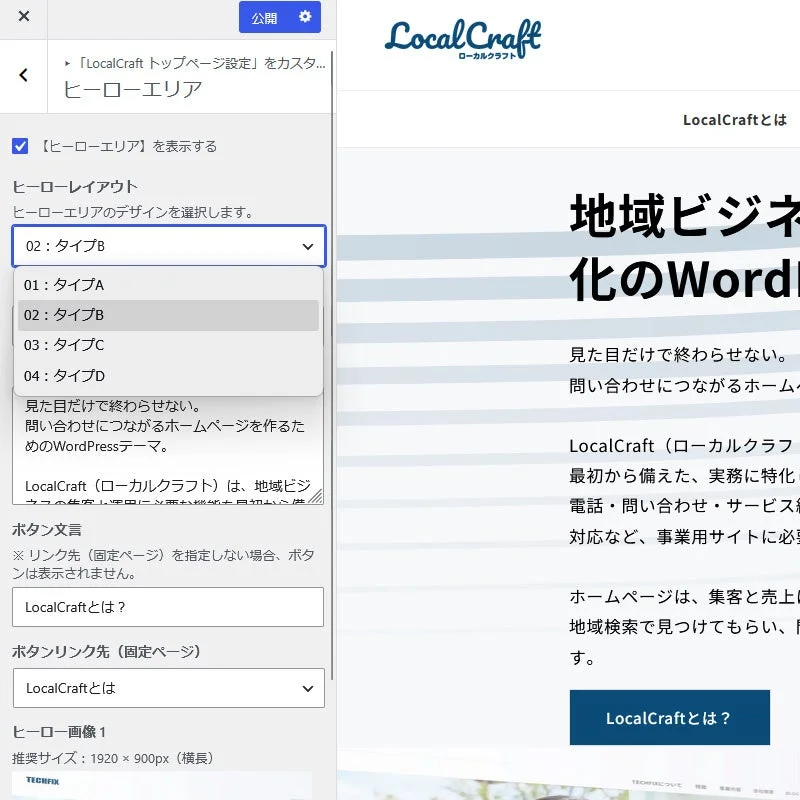Close the customizer with the X icon
The height and width of the screenshot is (800, 800).
click(x=23, y=16)
